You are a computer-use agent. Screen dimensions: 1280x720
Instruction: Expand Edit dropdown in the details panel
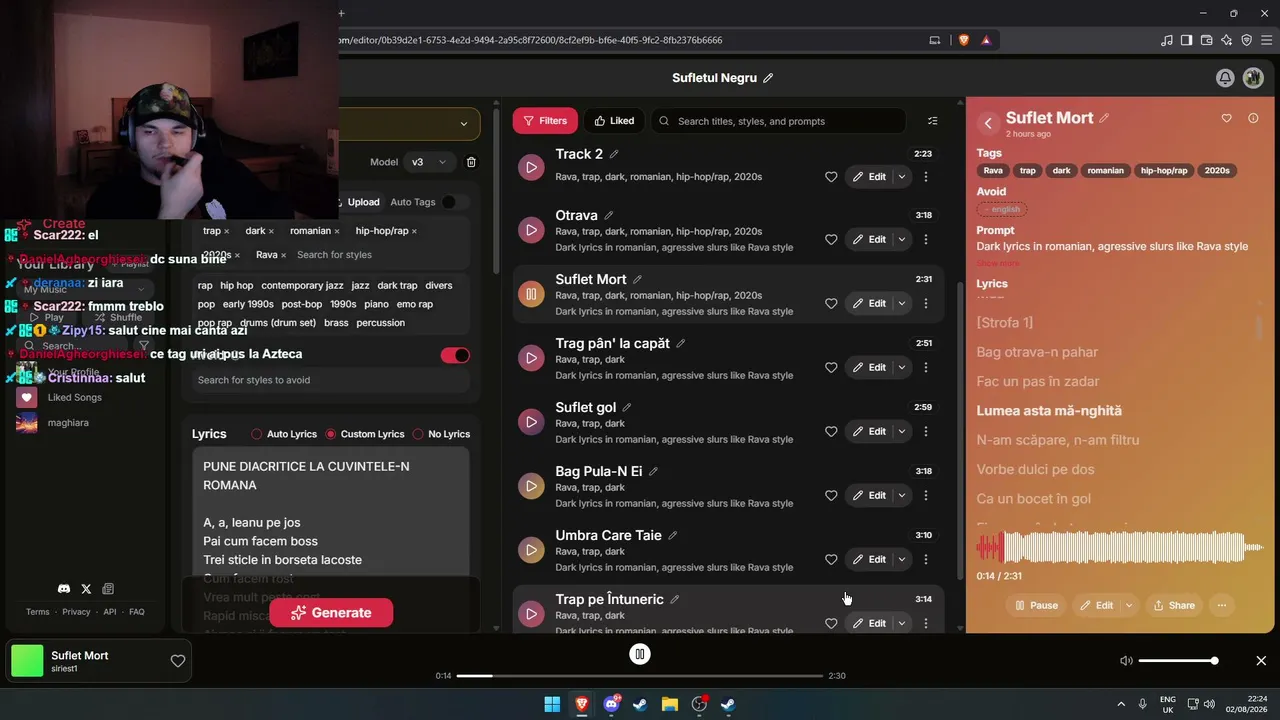1130,605
